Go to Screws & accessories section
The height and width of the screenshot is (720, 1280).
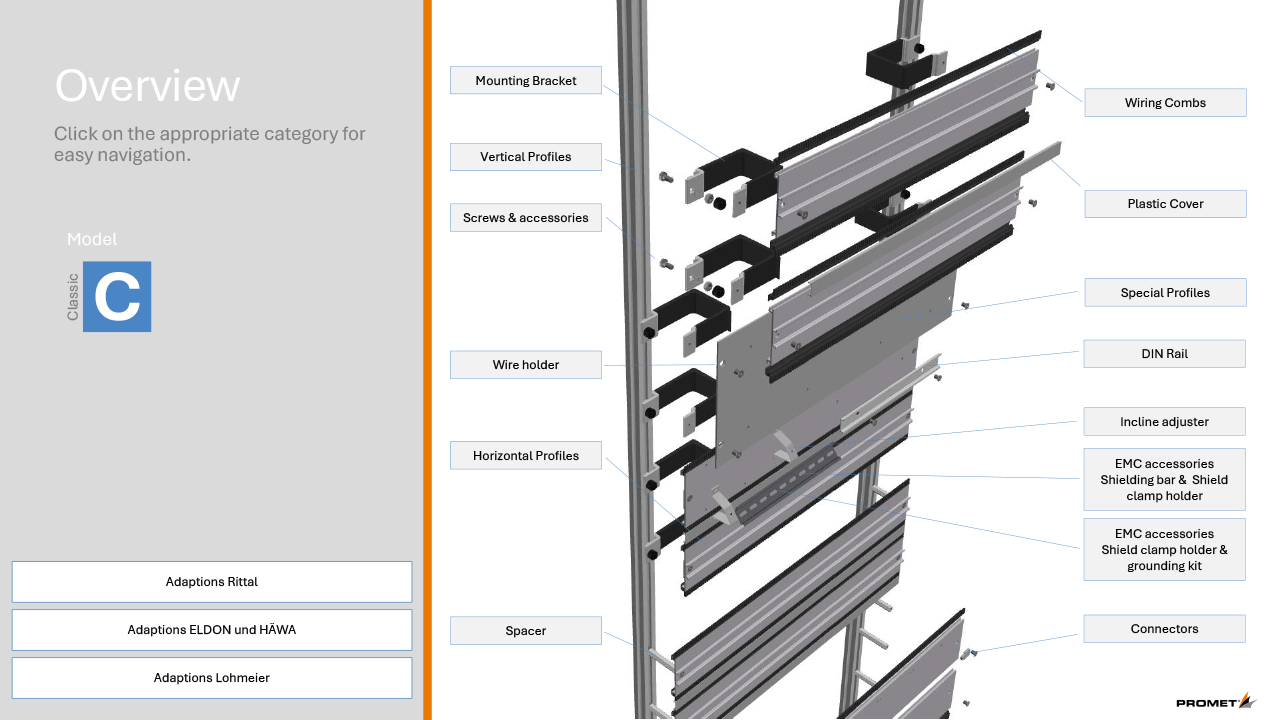[526, 218]
